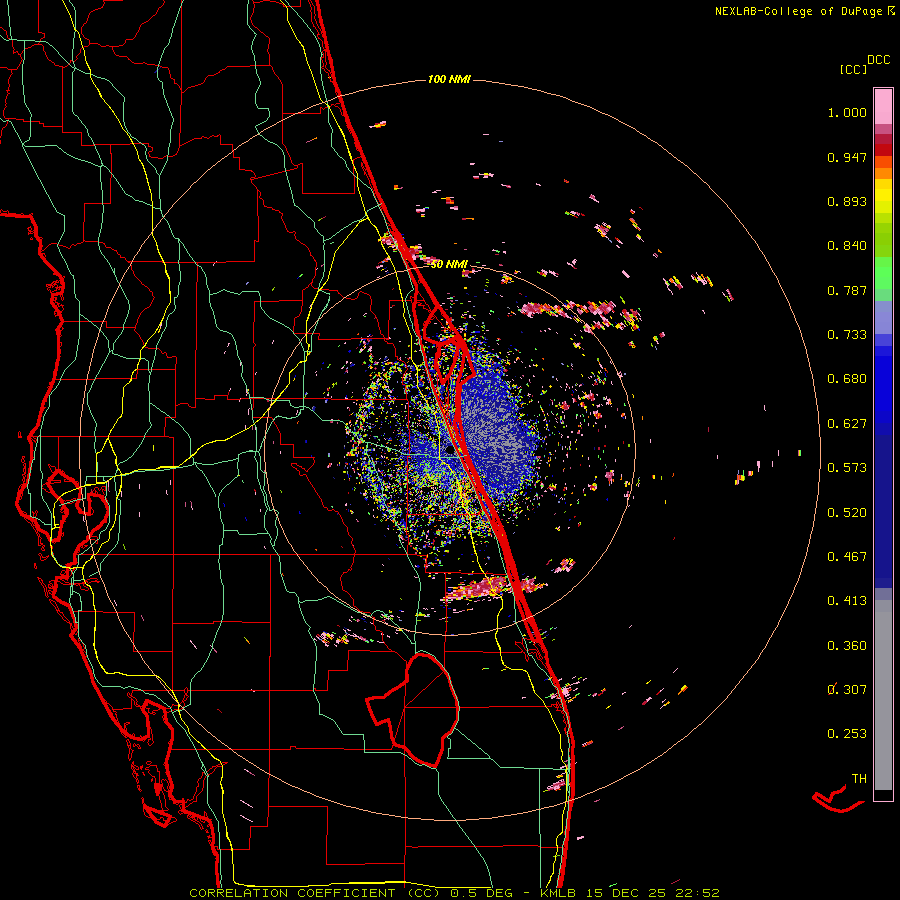Select the 0.467 scale value
900x900 pixels.
point(847,557)
